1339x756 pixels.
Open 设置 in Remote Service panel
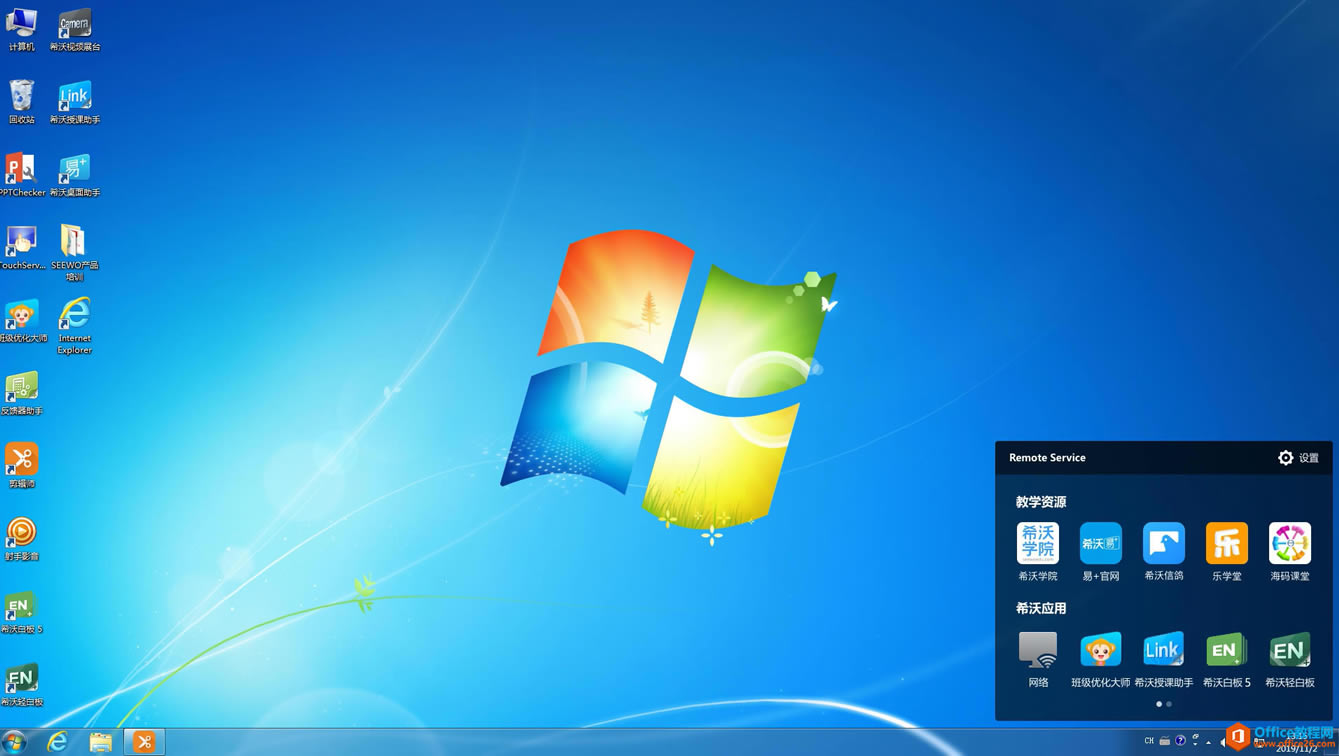tap(1298, 458)
